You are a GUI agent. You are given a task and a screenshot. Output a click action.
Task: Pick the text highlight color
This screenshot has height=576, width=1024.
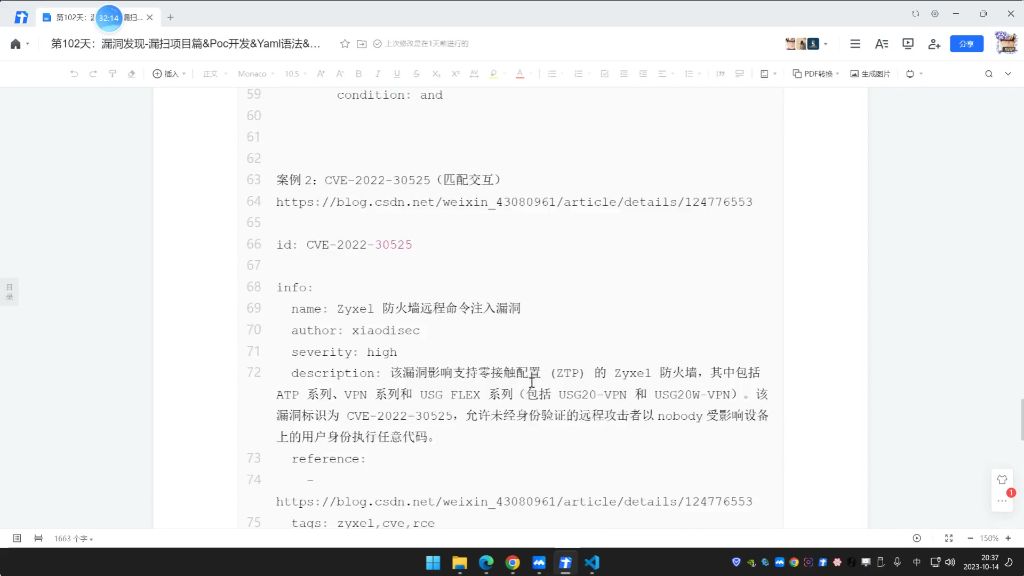pos(494,74)
